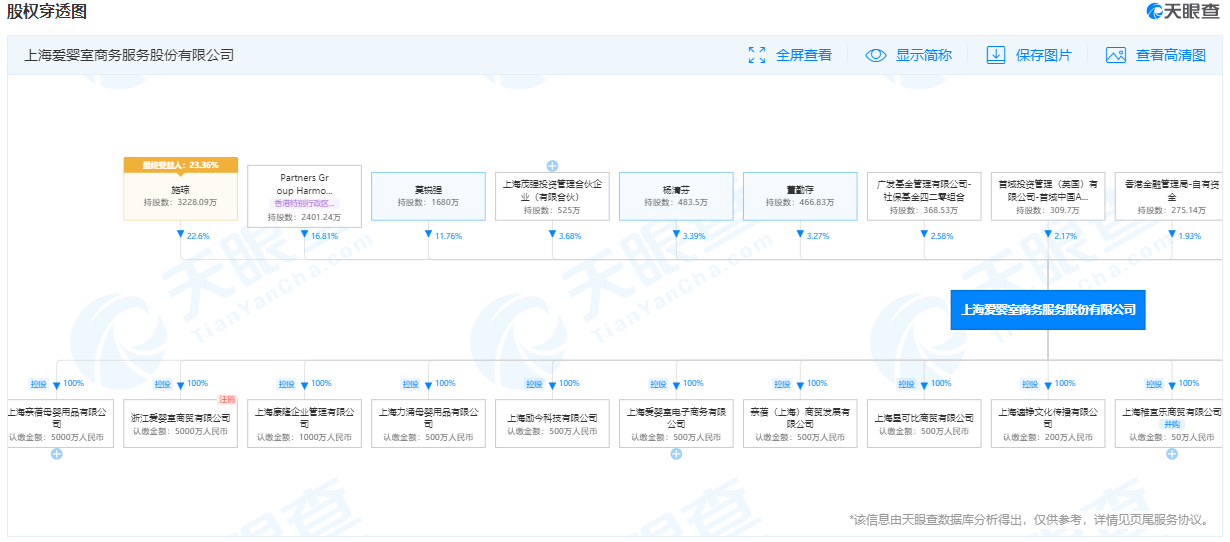The height and width of the screenshot is (542, 1230).
Task: Click the fullscreen view icon
Action: click(757, 55)
